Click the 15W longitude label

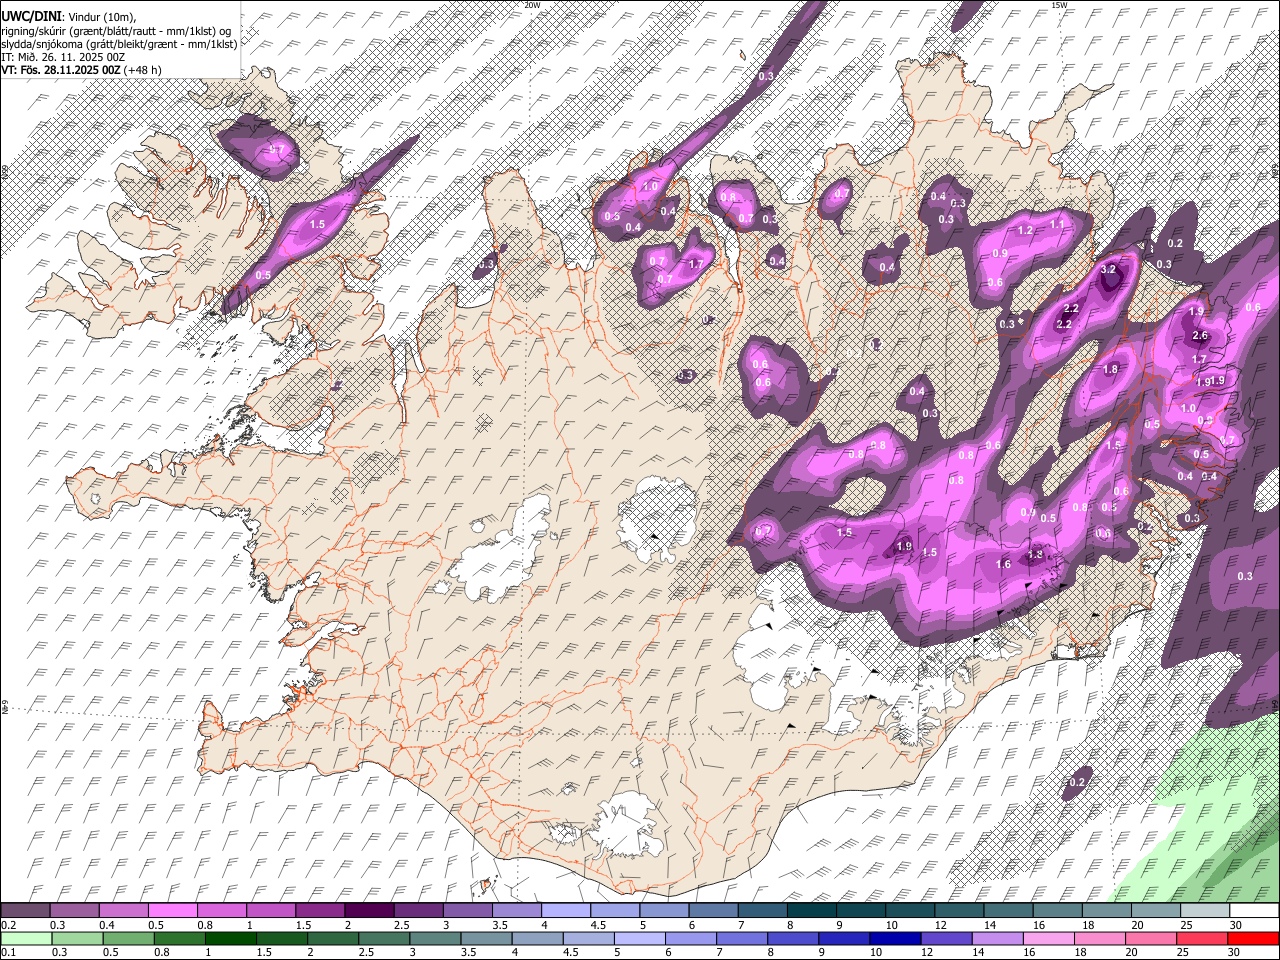pos(1059,5)
